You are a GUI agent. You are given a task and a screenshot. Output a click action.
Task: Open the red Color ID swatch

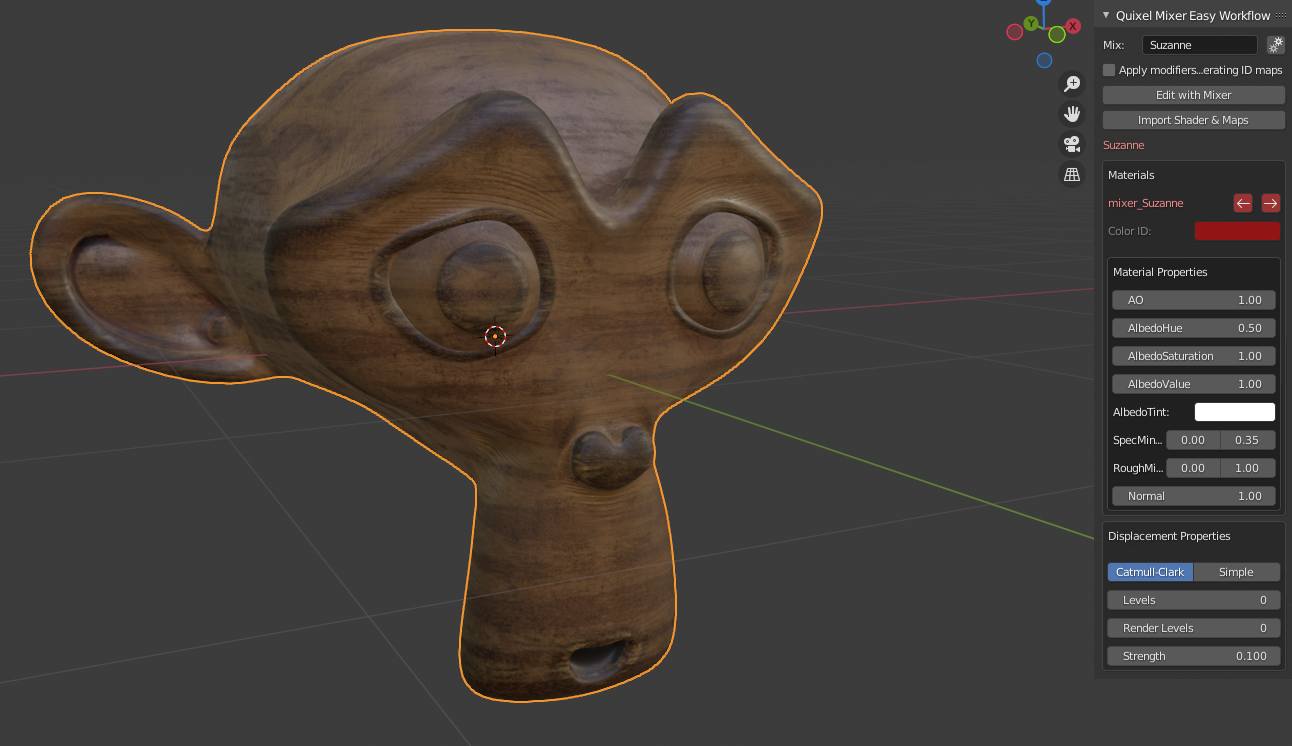click(1237, 231)
